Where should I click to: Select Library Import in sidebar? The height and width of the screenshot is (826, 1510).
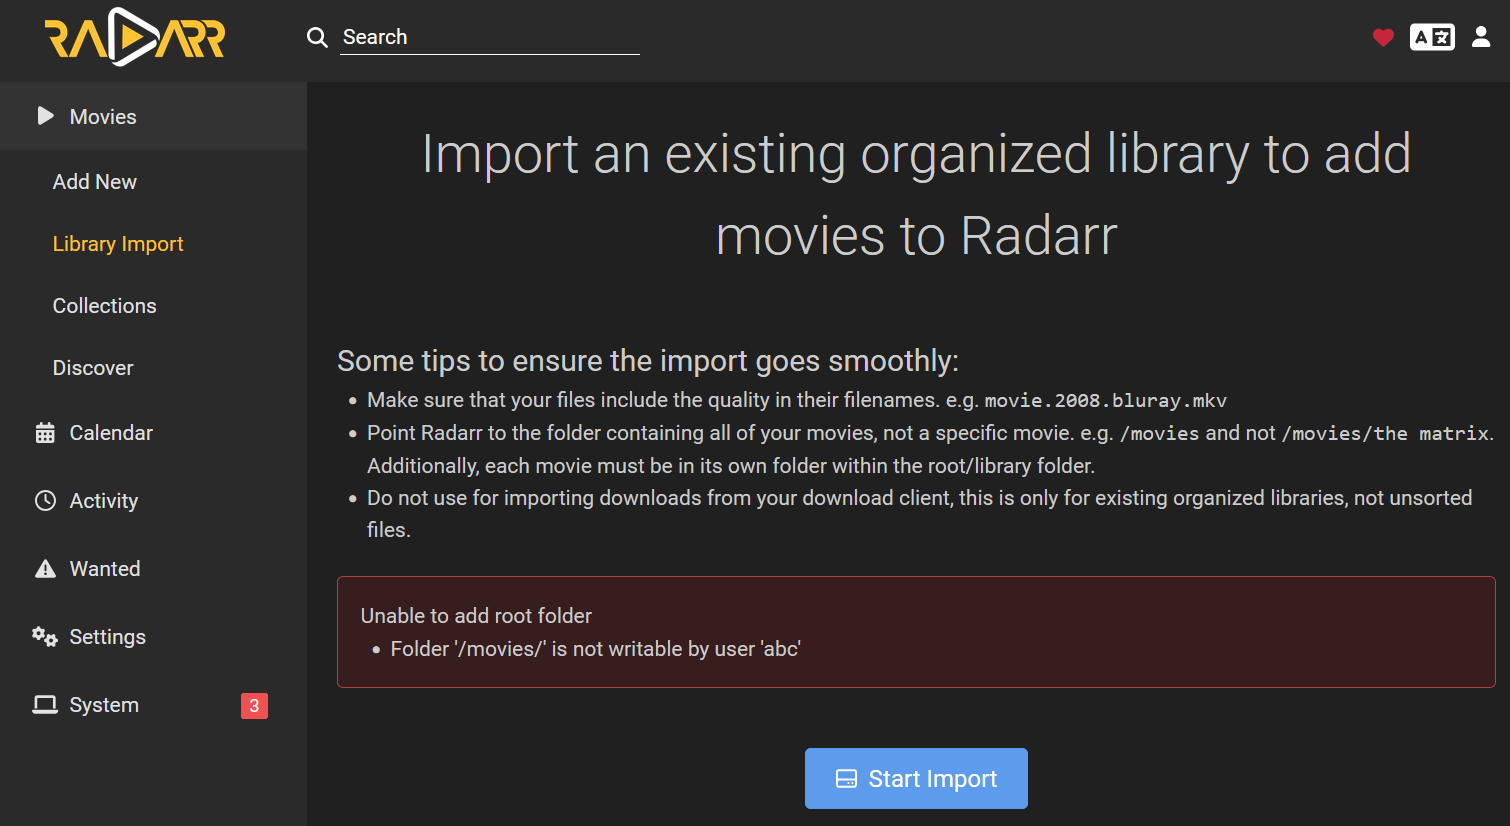click(x=118, y=244)
